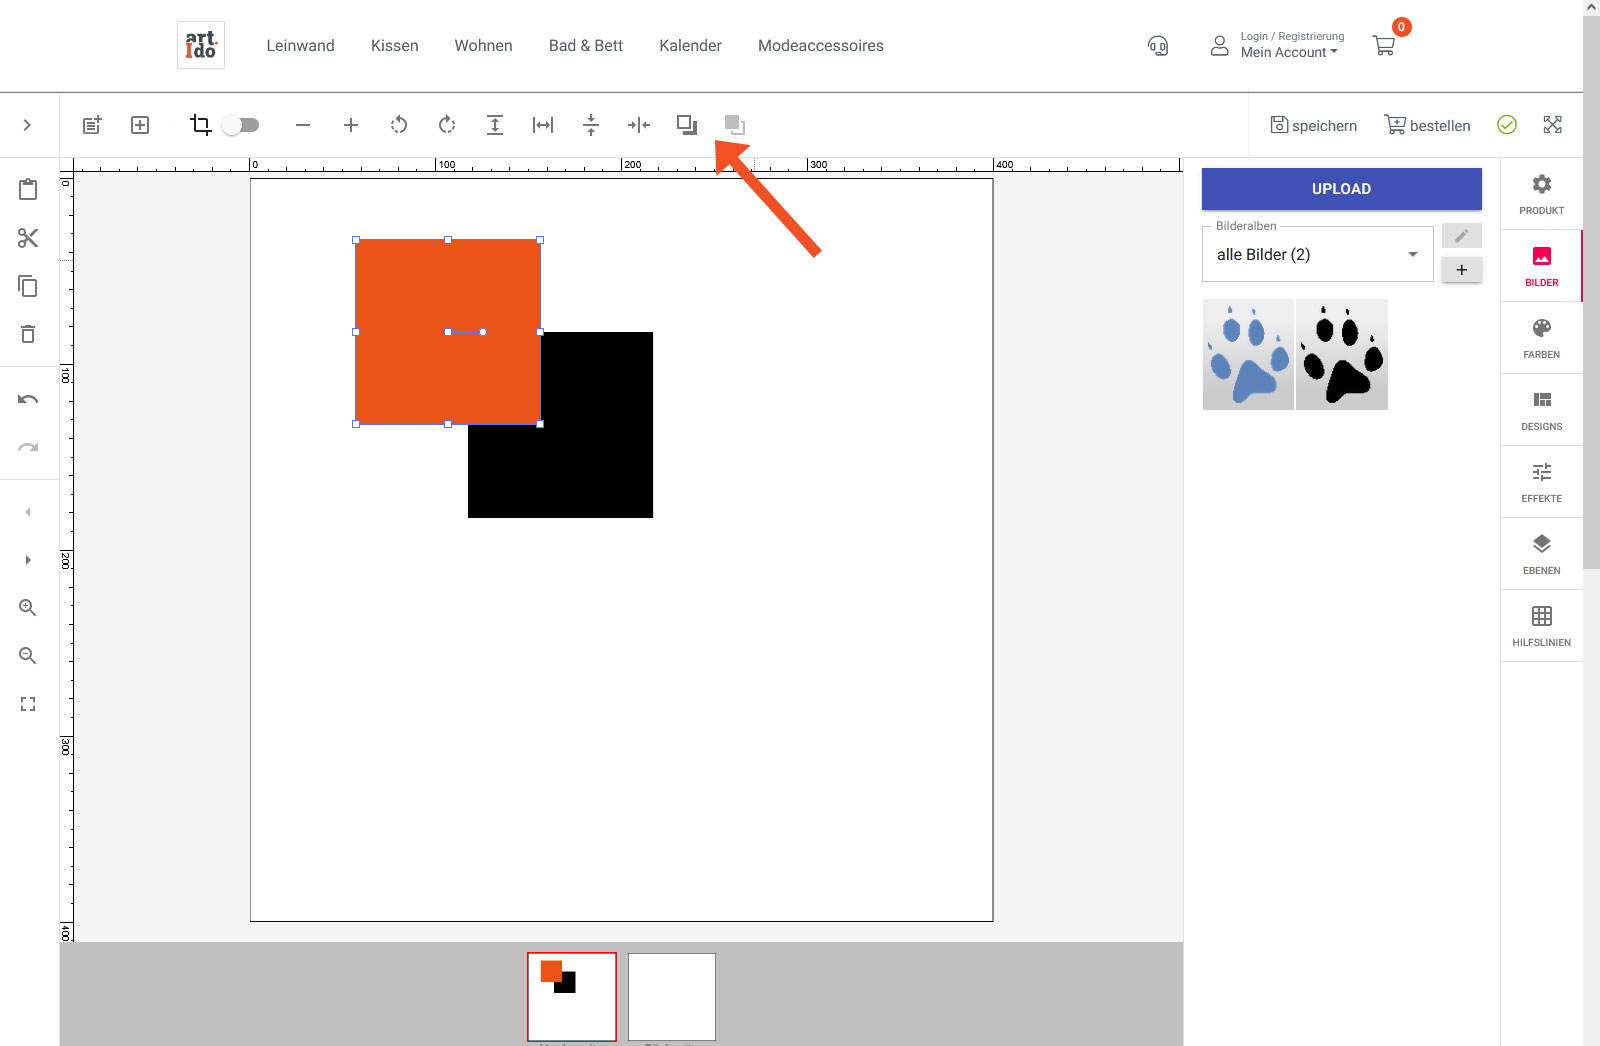The height and width of the screenshot is (1046, 1600).
Task: Open the Modeaccessoires menu
Action: [821, 46]
